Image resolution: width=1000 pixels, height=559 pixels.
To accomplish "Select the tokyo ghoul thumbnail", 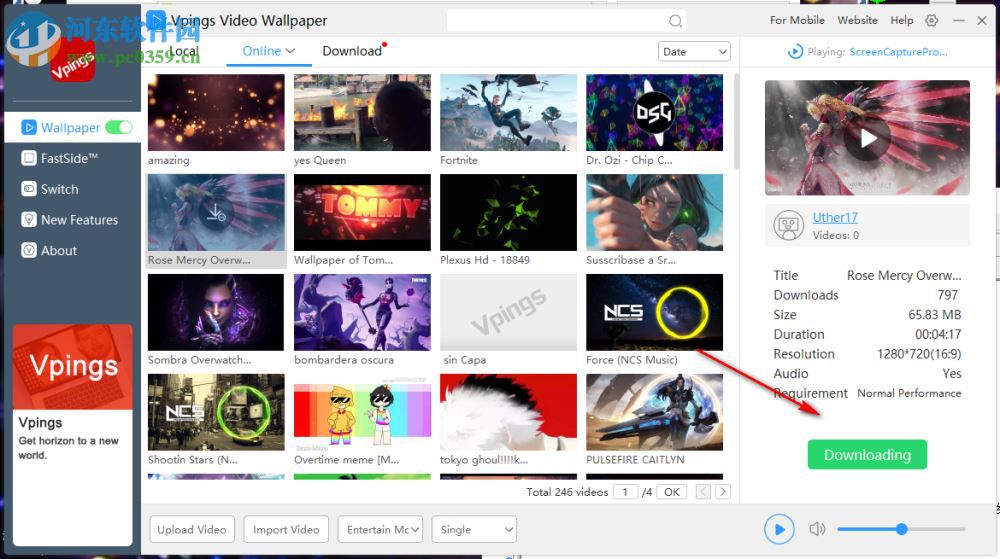I will pos(508,412).
